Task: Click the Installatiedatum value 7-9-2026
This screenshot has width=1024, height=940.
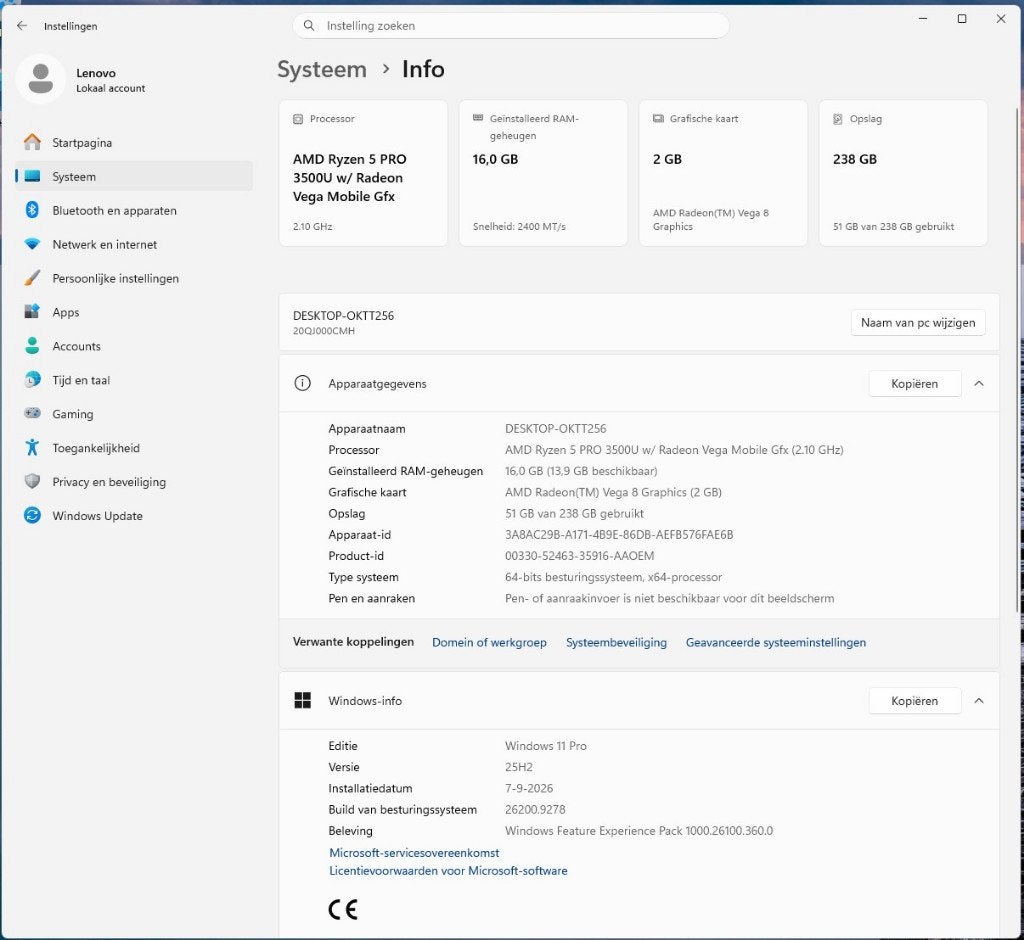Action: click(529, 788)
